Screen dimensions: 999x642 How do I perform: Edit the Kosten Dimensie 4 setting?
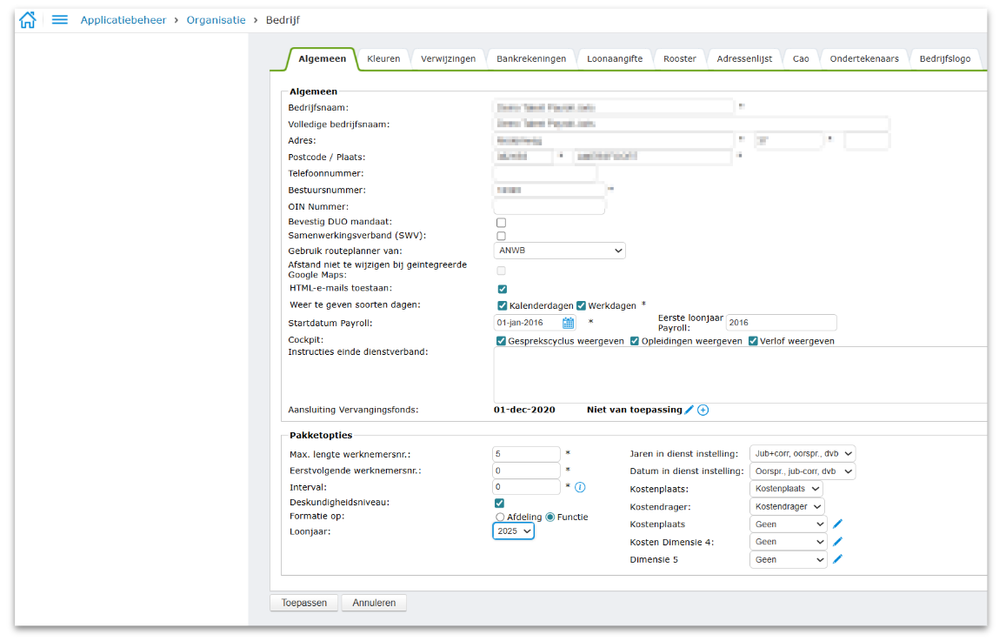(838, 542)
